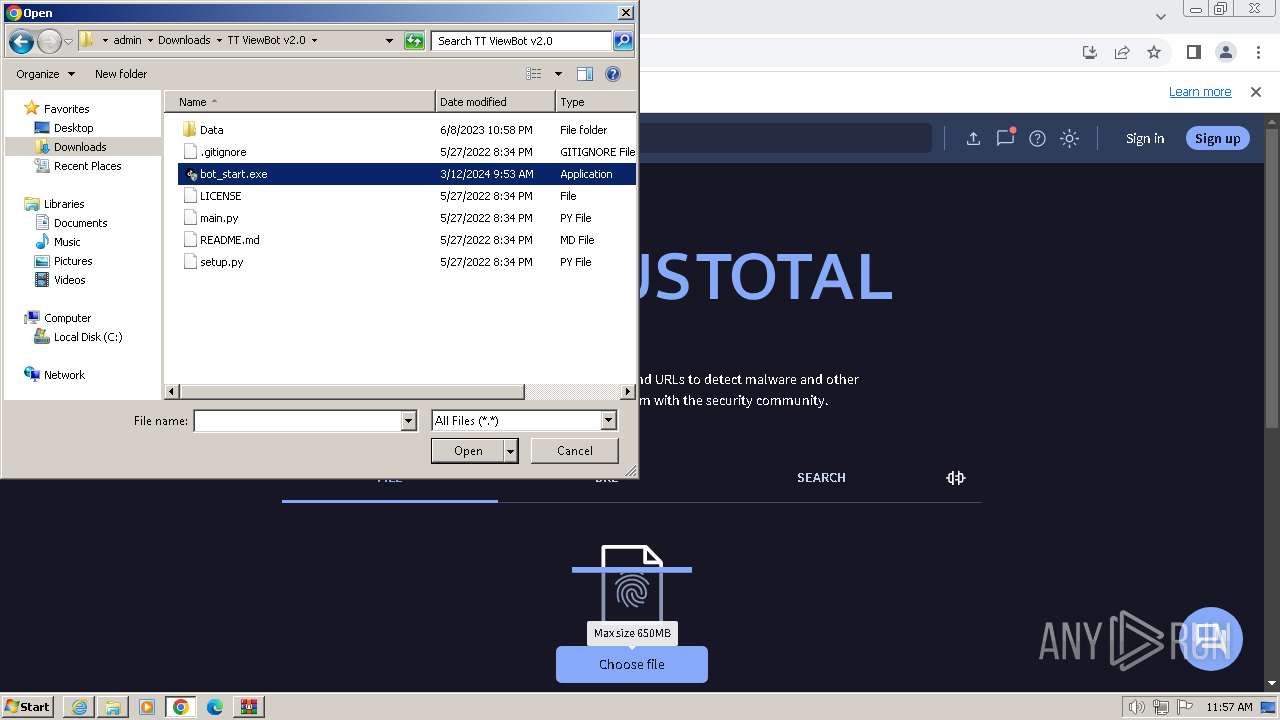Open VirusTotal notifications icon
The image size is (1280, 720).
click(x=1005, y=139)
